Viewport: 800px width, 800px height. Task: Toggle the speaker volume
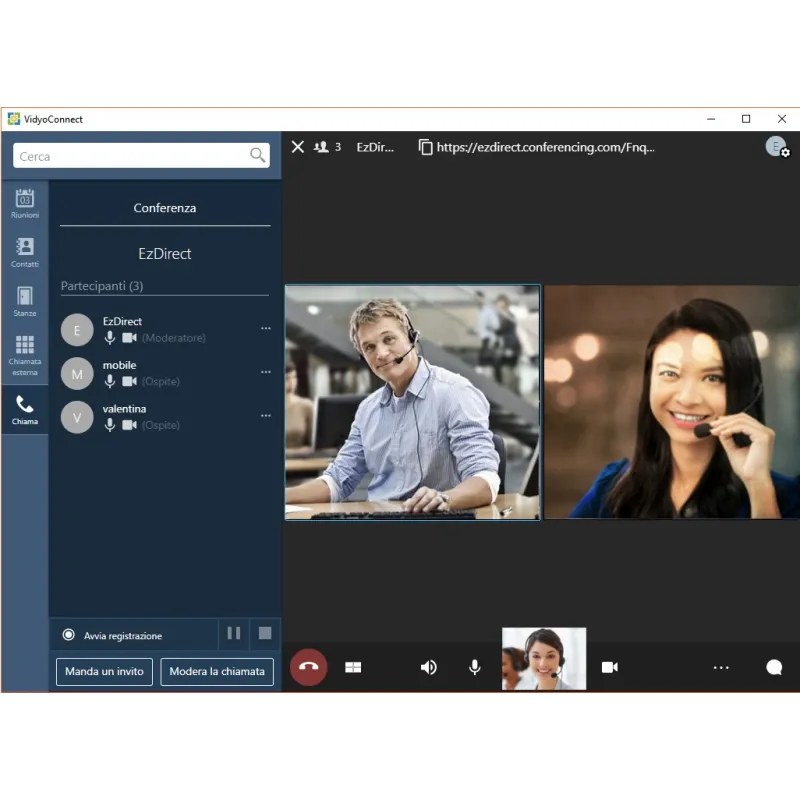[x=429, y=667]
